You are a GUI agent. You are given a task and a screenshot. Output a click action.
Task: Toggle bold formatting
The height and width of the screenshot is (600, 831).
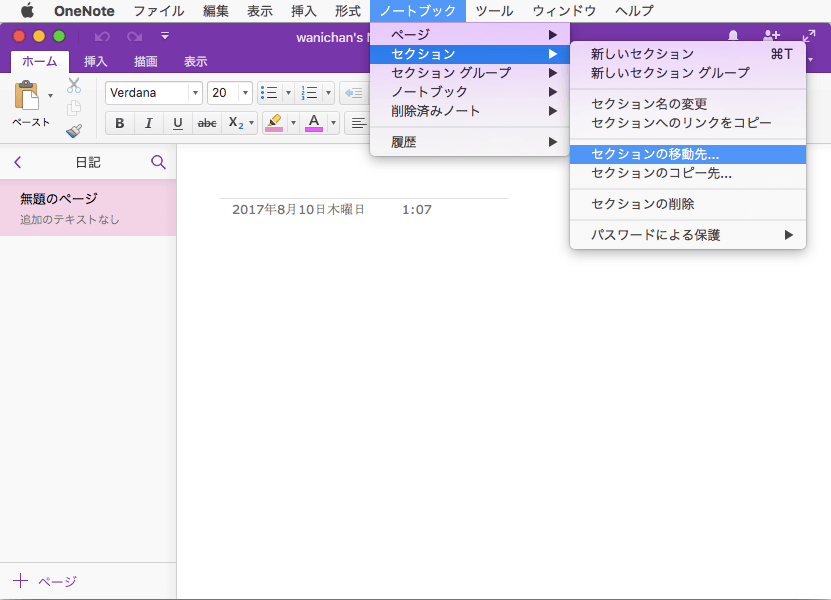coord(120,123)
